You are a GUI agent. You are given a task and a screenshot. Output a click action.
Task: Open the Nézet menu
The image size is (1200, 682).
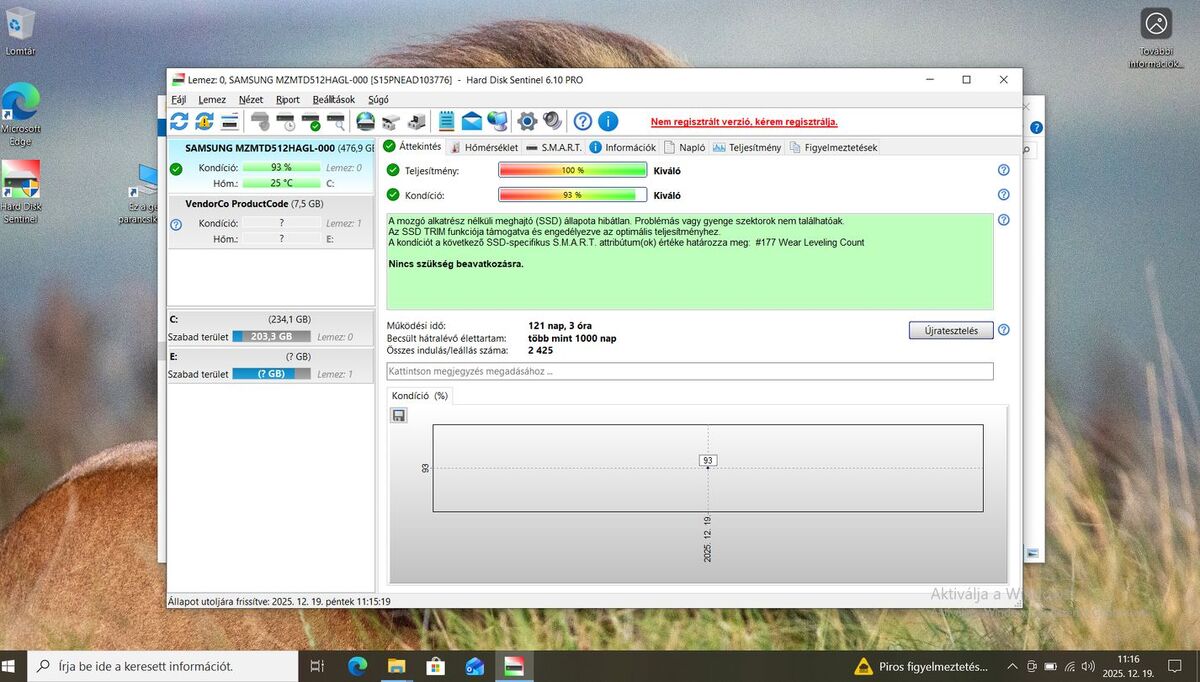pos(251,100)
